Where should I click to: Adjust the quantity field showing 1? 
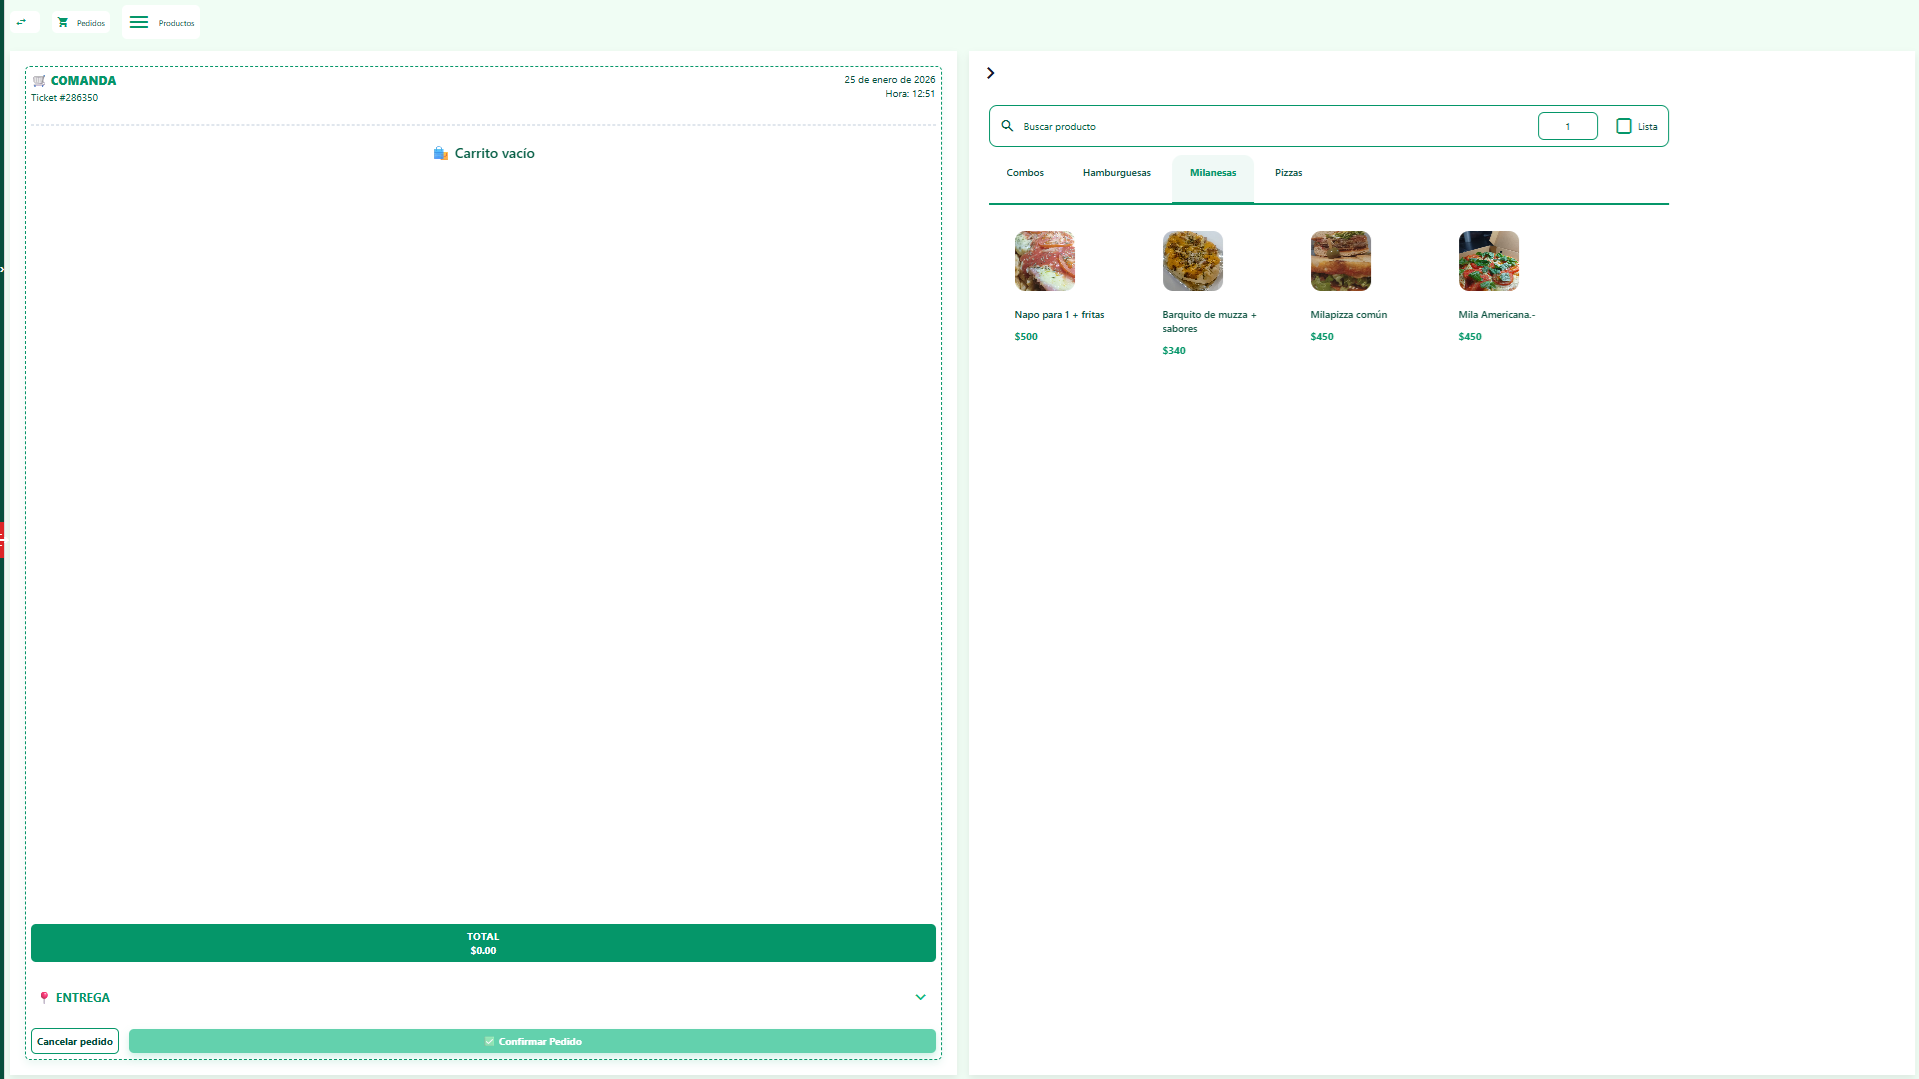pos(1567,126)
